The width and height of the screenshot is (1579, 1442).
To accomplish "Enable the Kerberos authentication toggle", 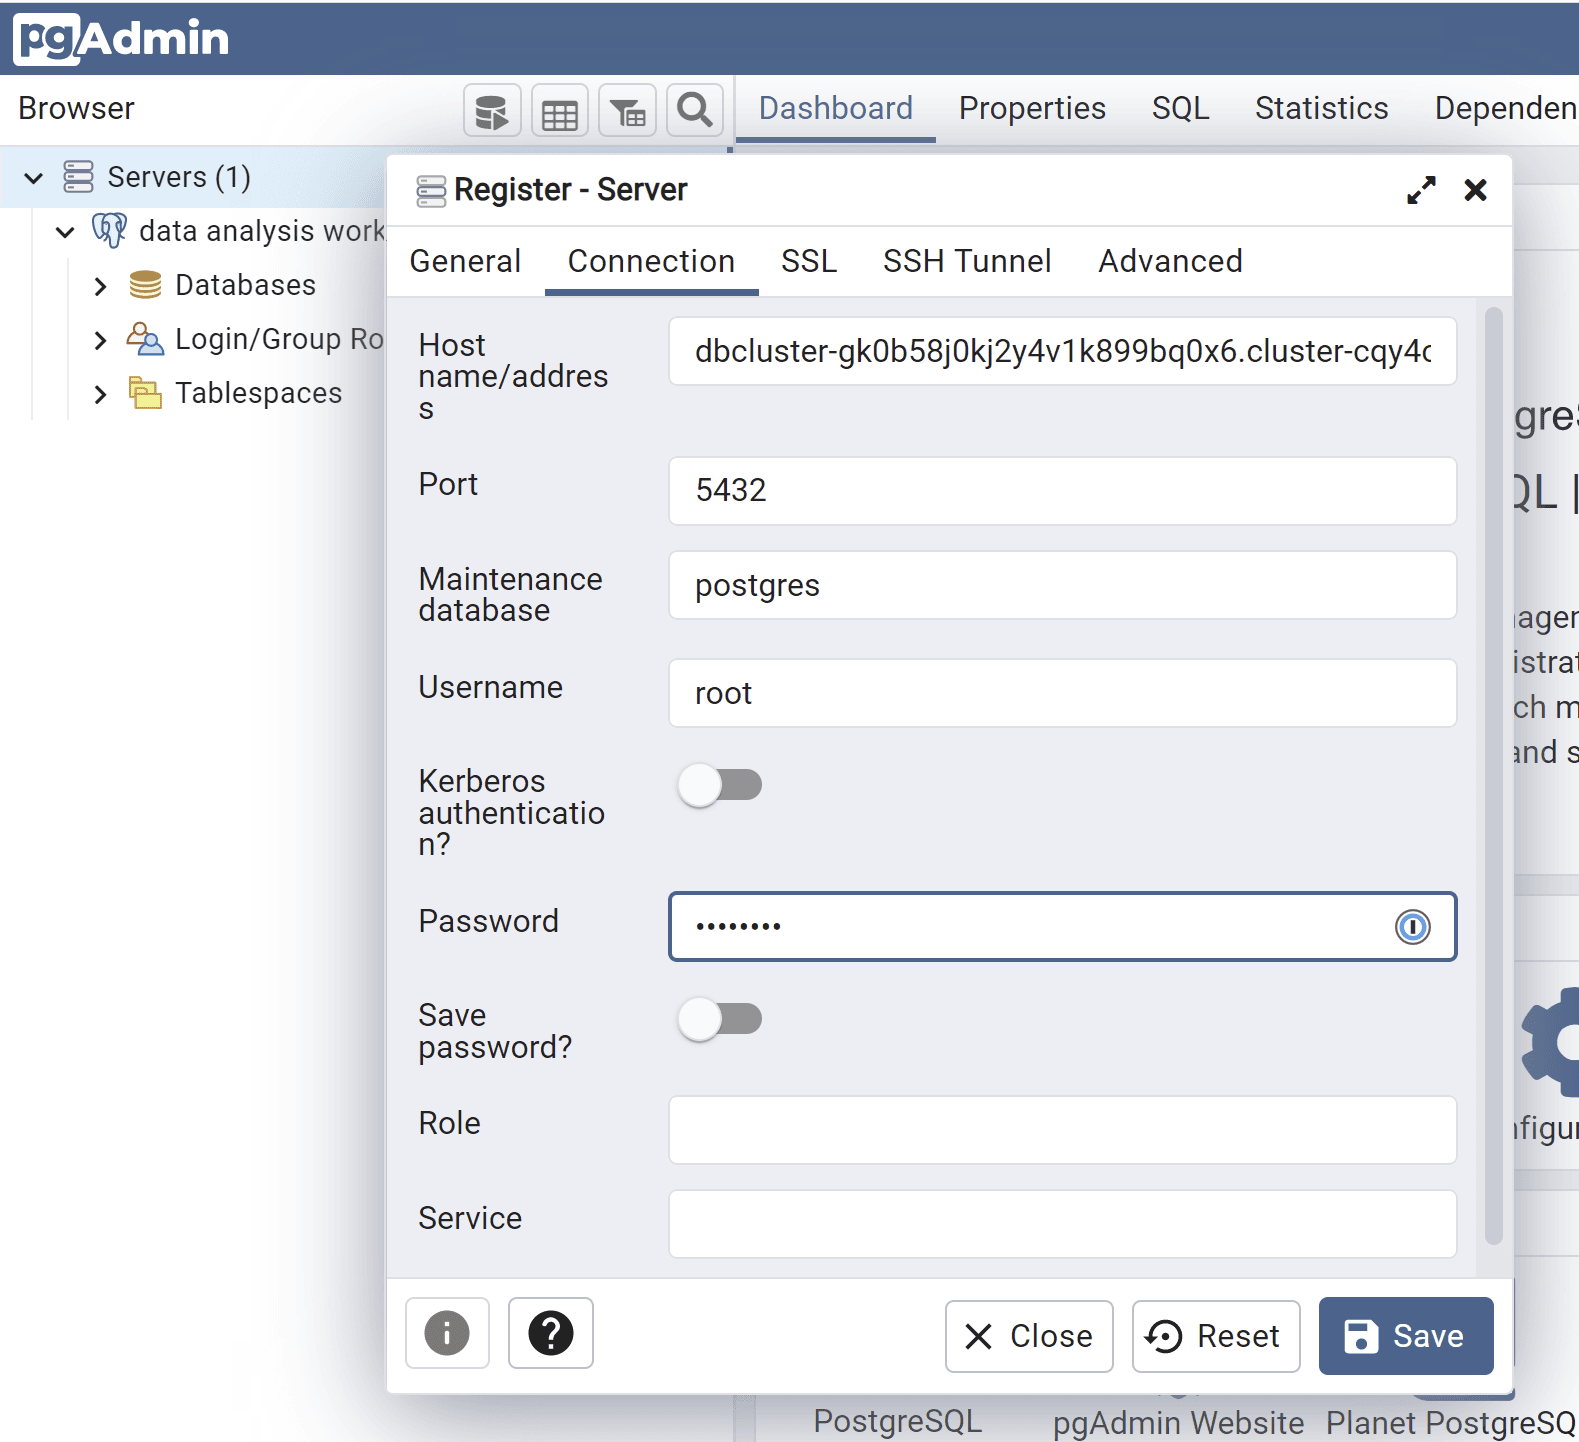I will (720, 785).
